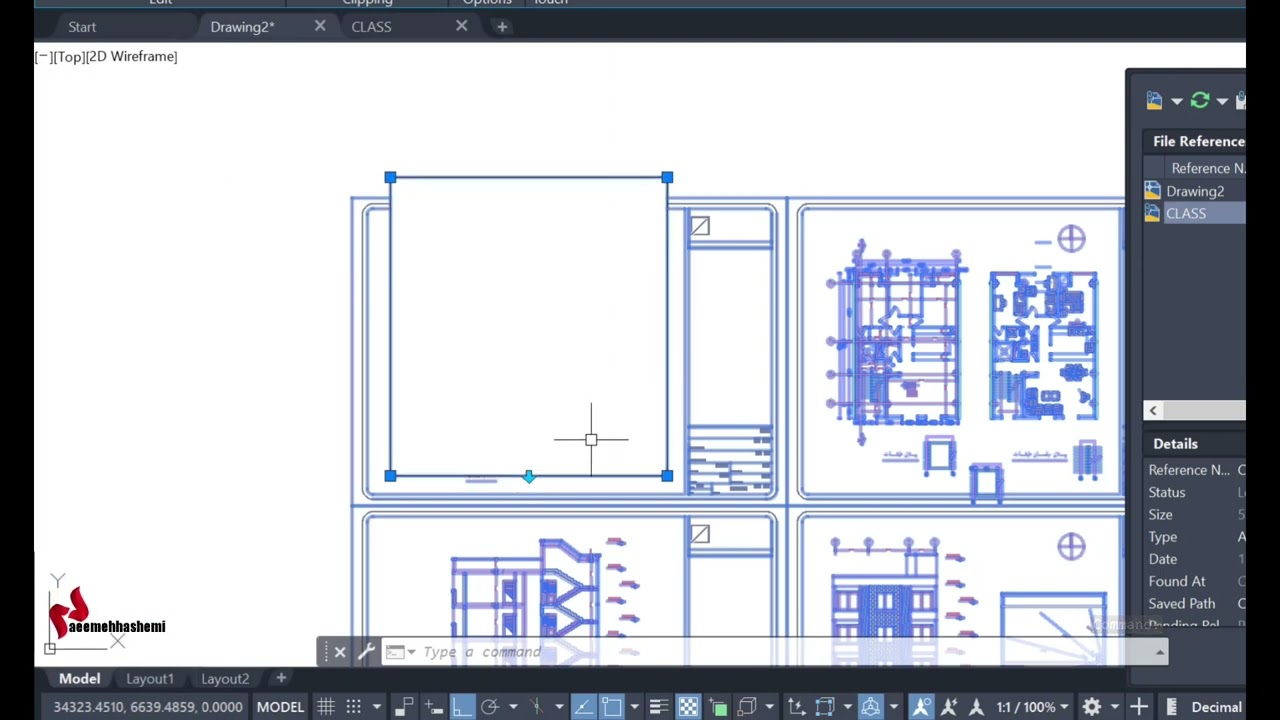Toggle Object Snap in status bar
This screenshot has width=1280, height=720.
tap(611, 707)
